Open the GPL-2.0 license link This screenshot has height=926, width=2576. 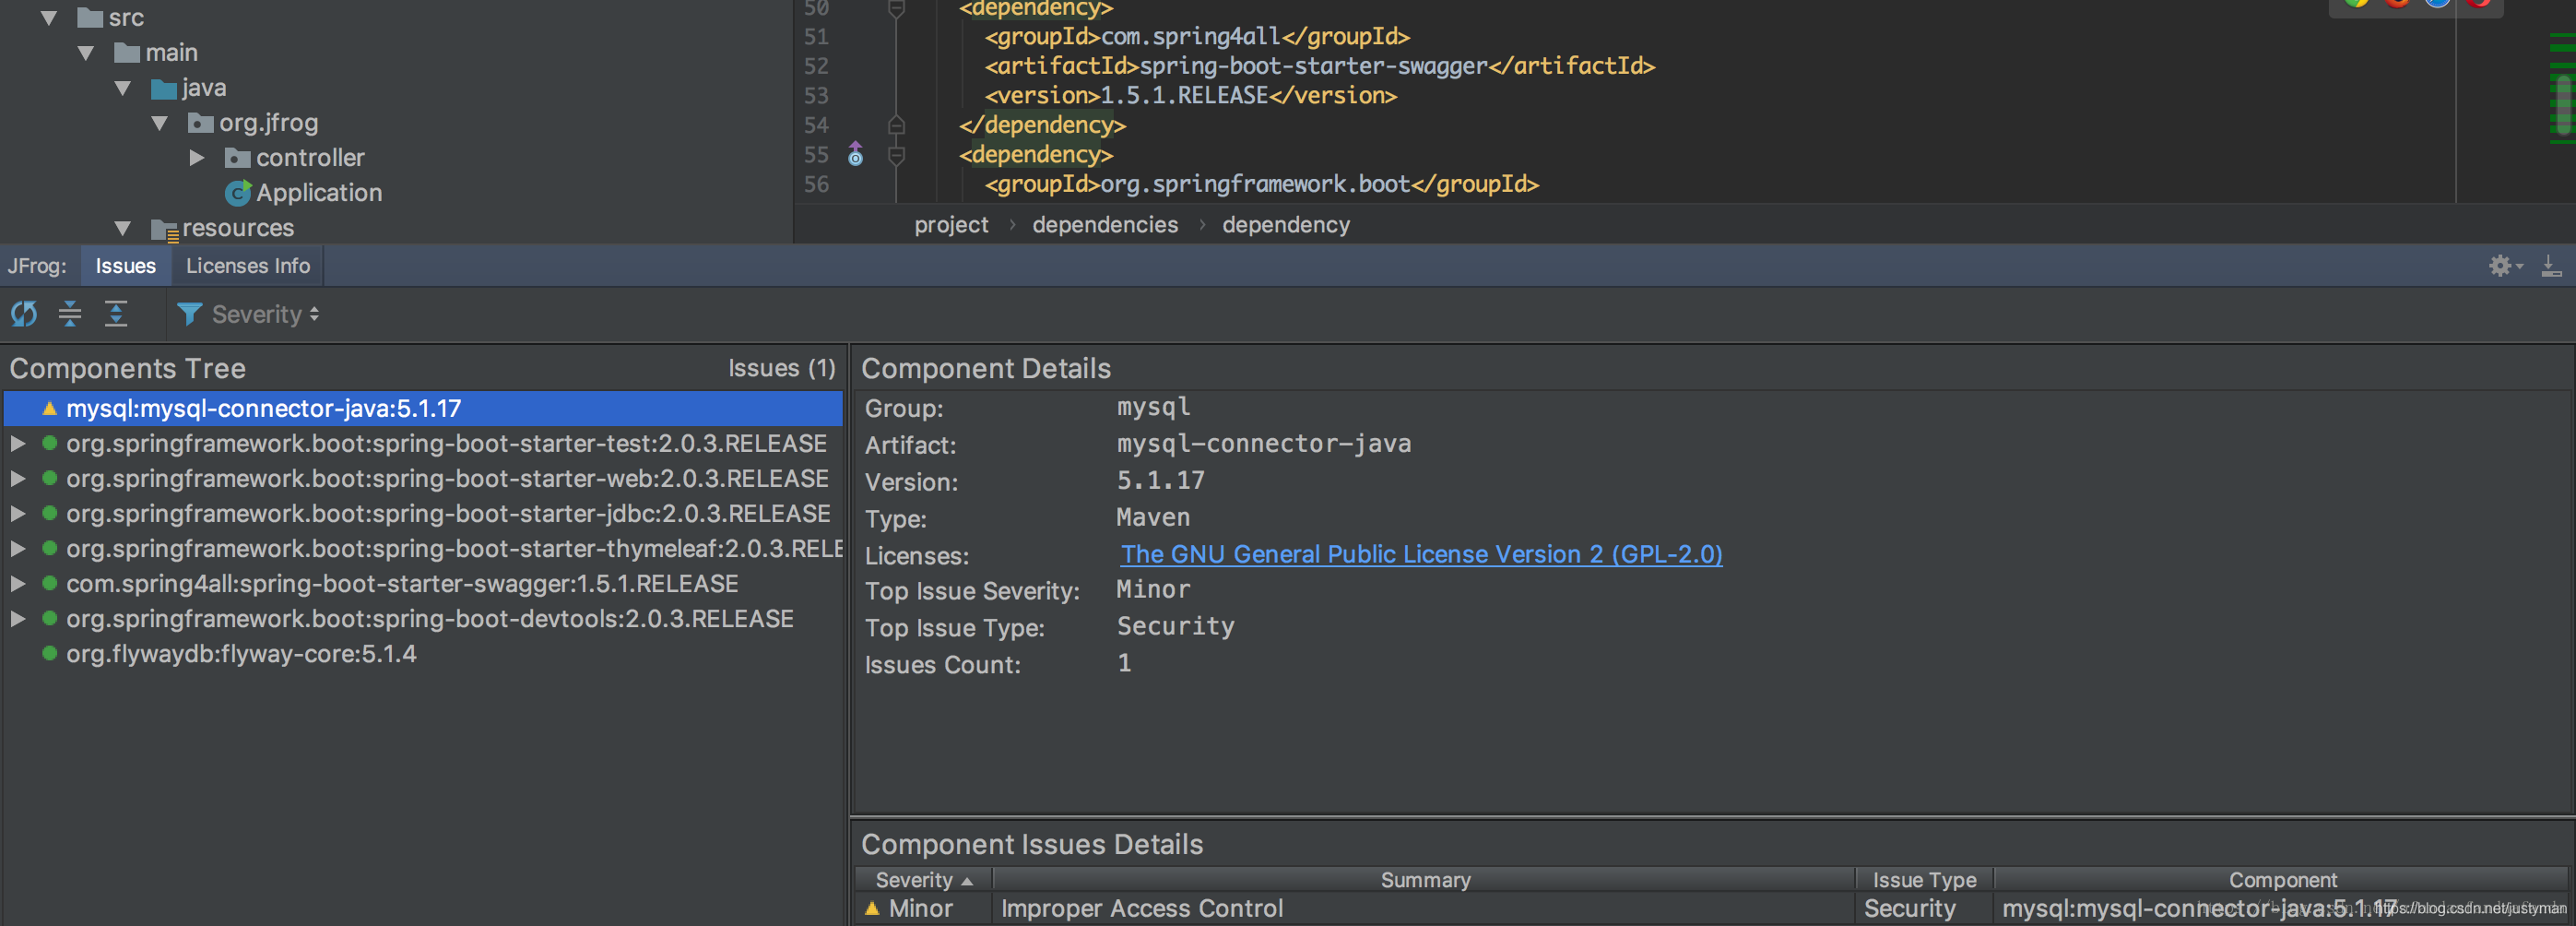tap(1420, 554)
